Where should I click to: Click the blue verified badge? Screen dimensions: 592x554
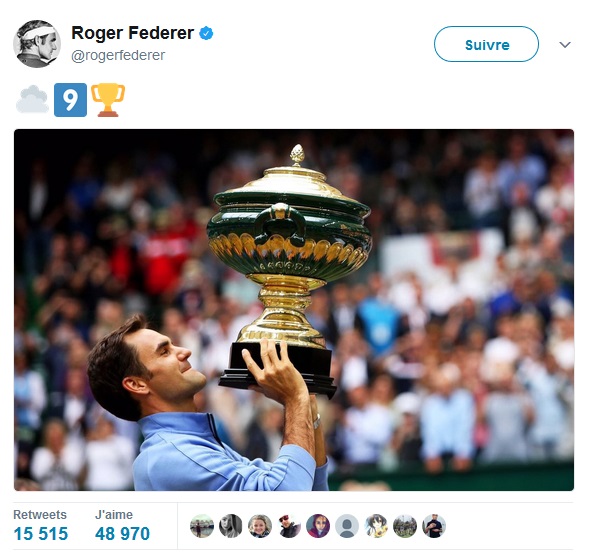206,33
